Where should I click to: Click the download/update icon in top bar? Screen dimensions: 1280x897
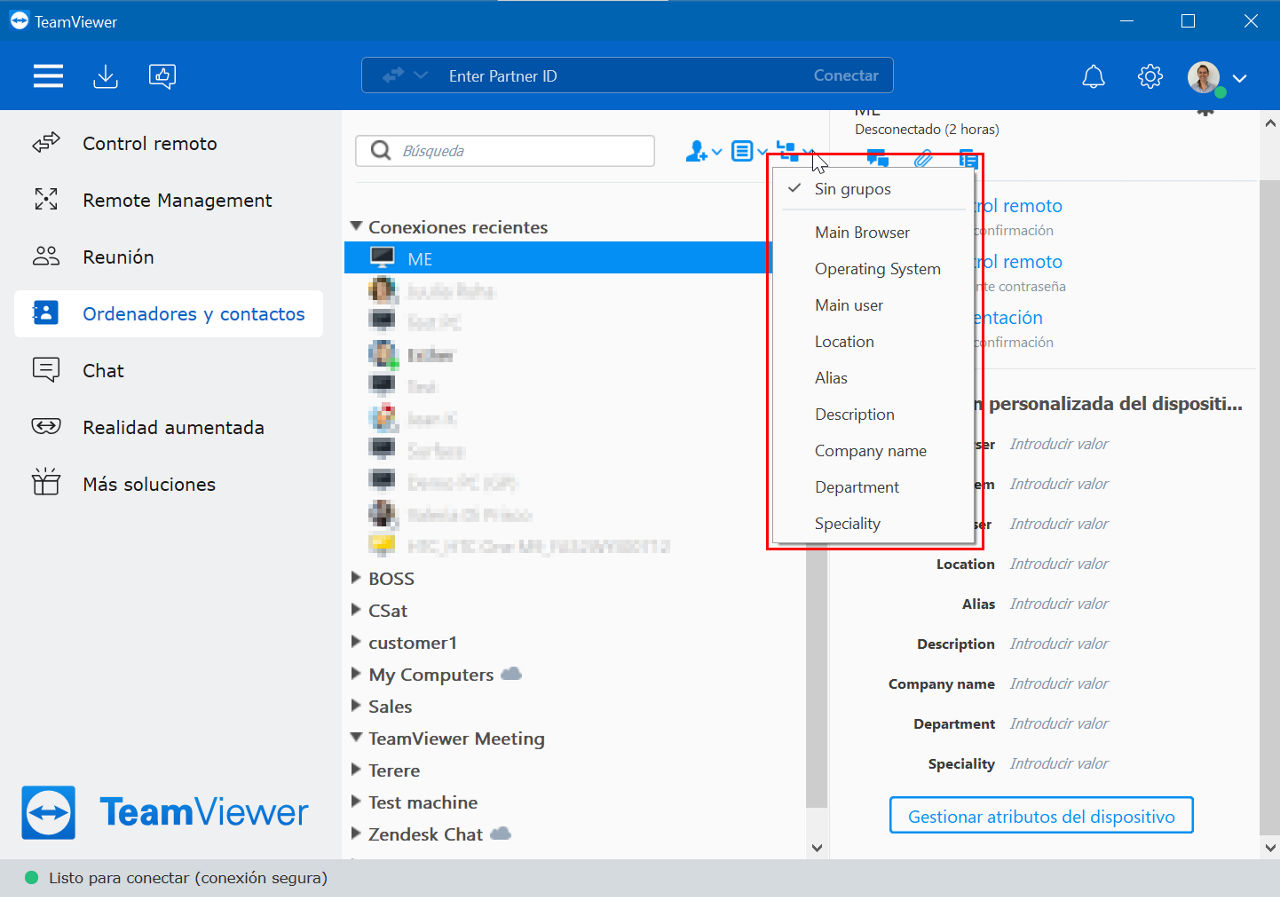[105, 76]
